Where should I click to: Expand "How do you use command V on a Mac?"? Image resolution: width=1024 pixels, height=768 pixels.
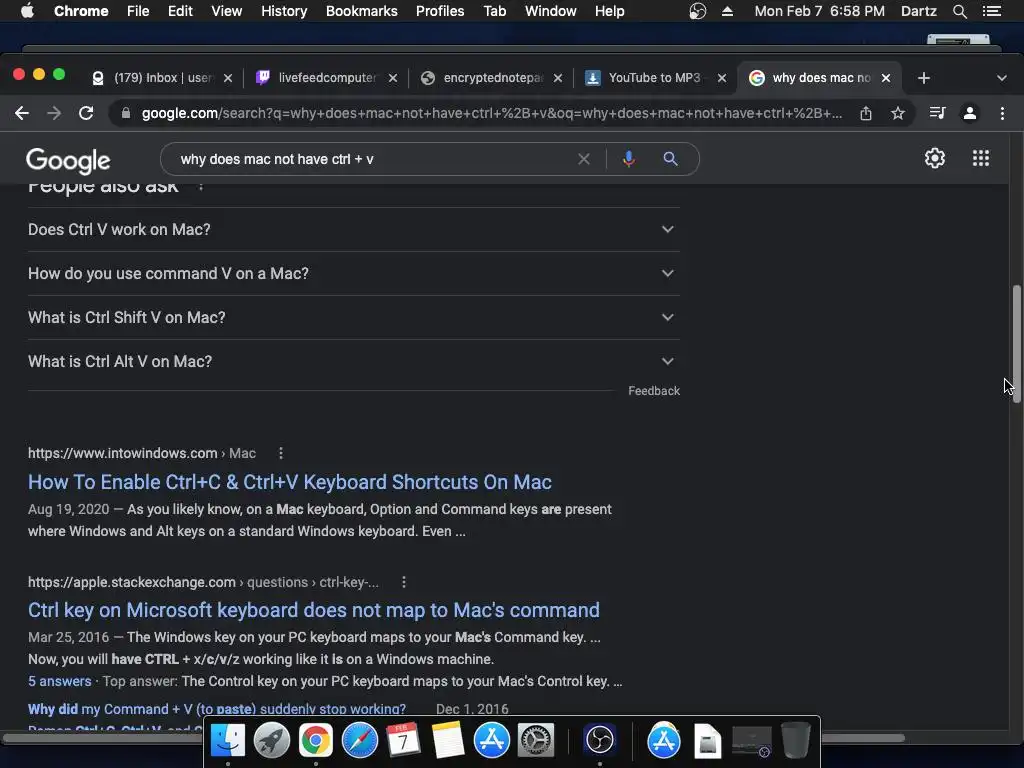tap(353, 273)
